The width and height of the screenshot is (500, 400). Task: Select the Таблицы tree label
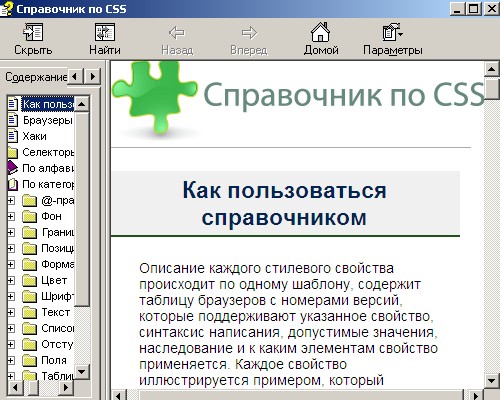[58, 376]
